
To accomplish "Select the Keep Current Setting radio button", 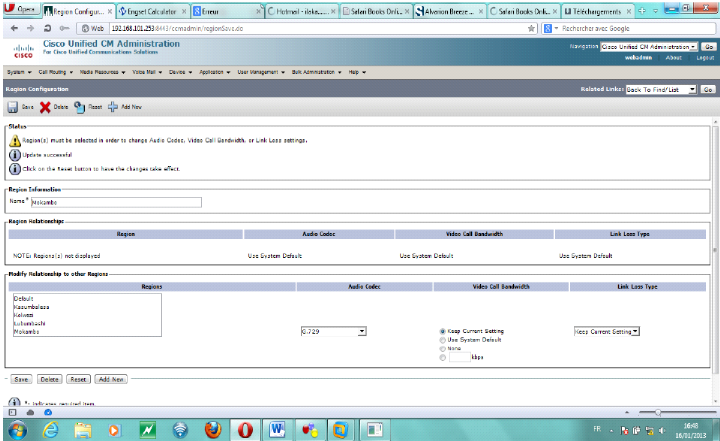I will click(443, 331).
